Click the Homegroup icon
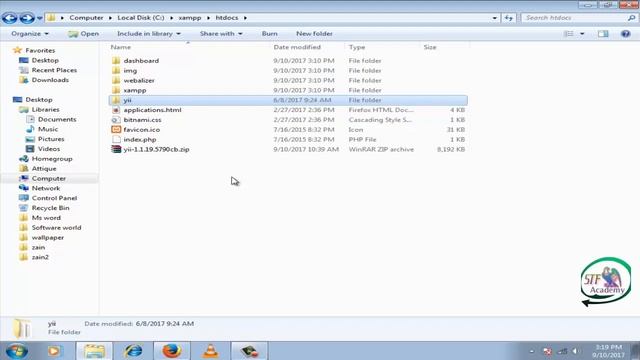Screen dimensions: 640x360 click(x=24, y=159)
